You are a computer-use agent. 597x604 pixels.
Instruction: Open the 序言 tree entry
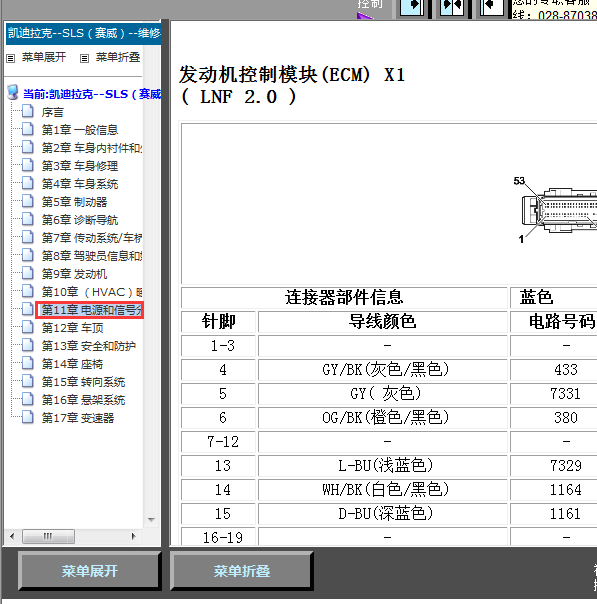[x=52, y=112]
